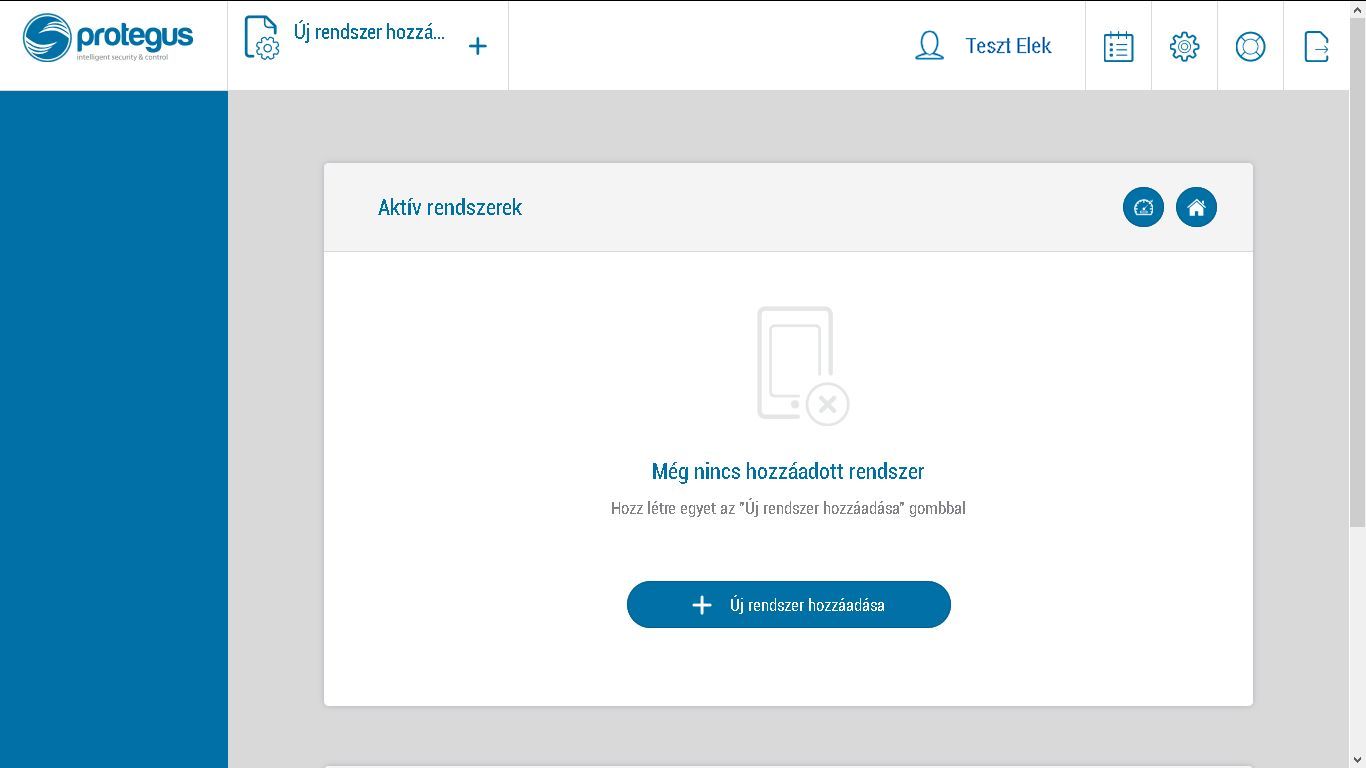Image resolution: width=1366 pixels, height=768 pixels.
Task: Click the logout document-arrow icon
Action: (1316, 45)
